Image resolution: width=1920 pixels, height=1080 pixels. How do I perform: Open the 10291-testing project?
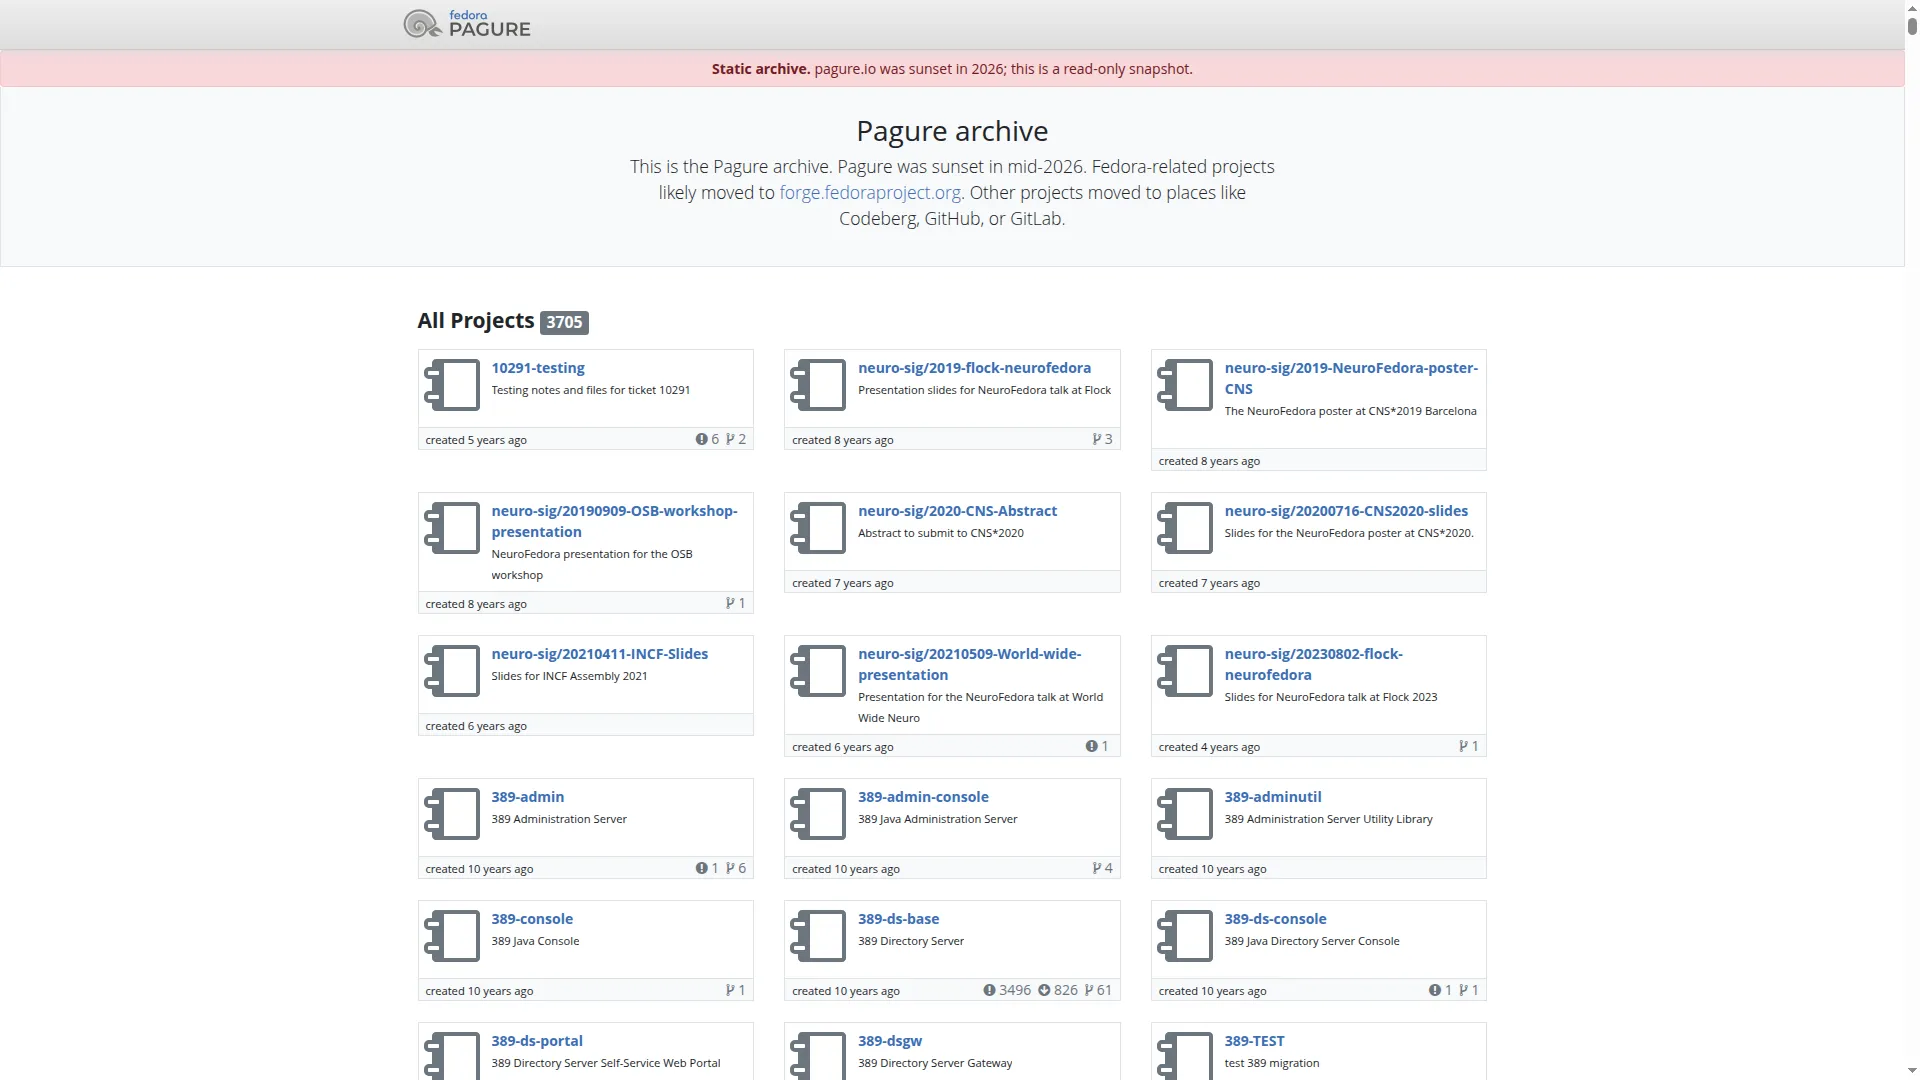(x=538, y=368)
